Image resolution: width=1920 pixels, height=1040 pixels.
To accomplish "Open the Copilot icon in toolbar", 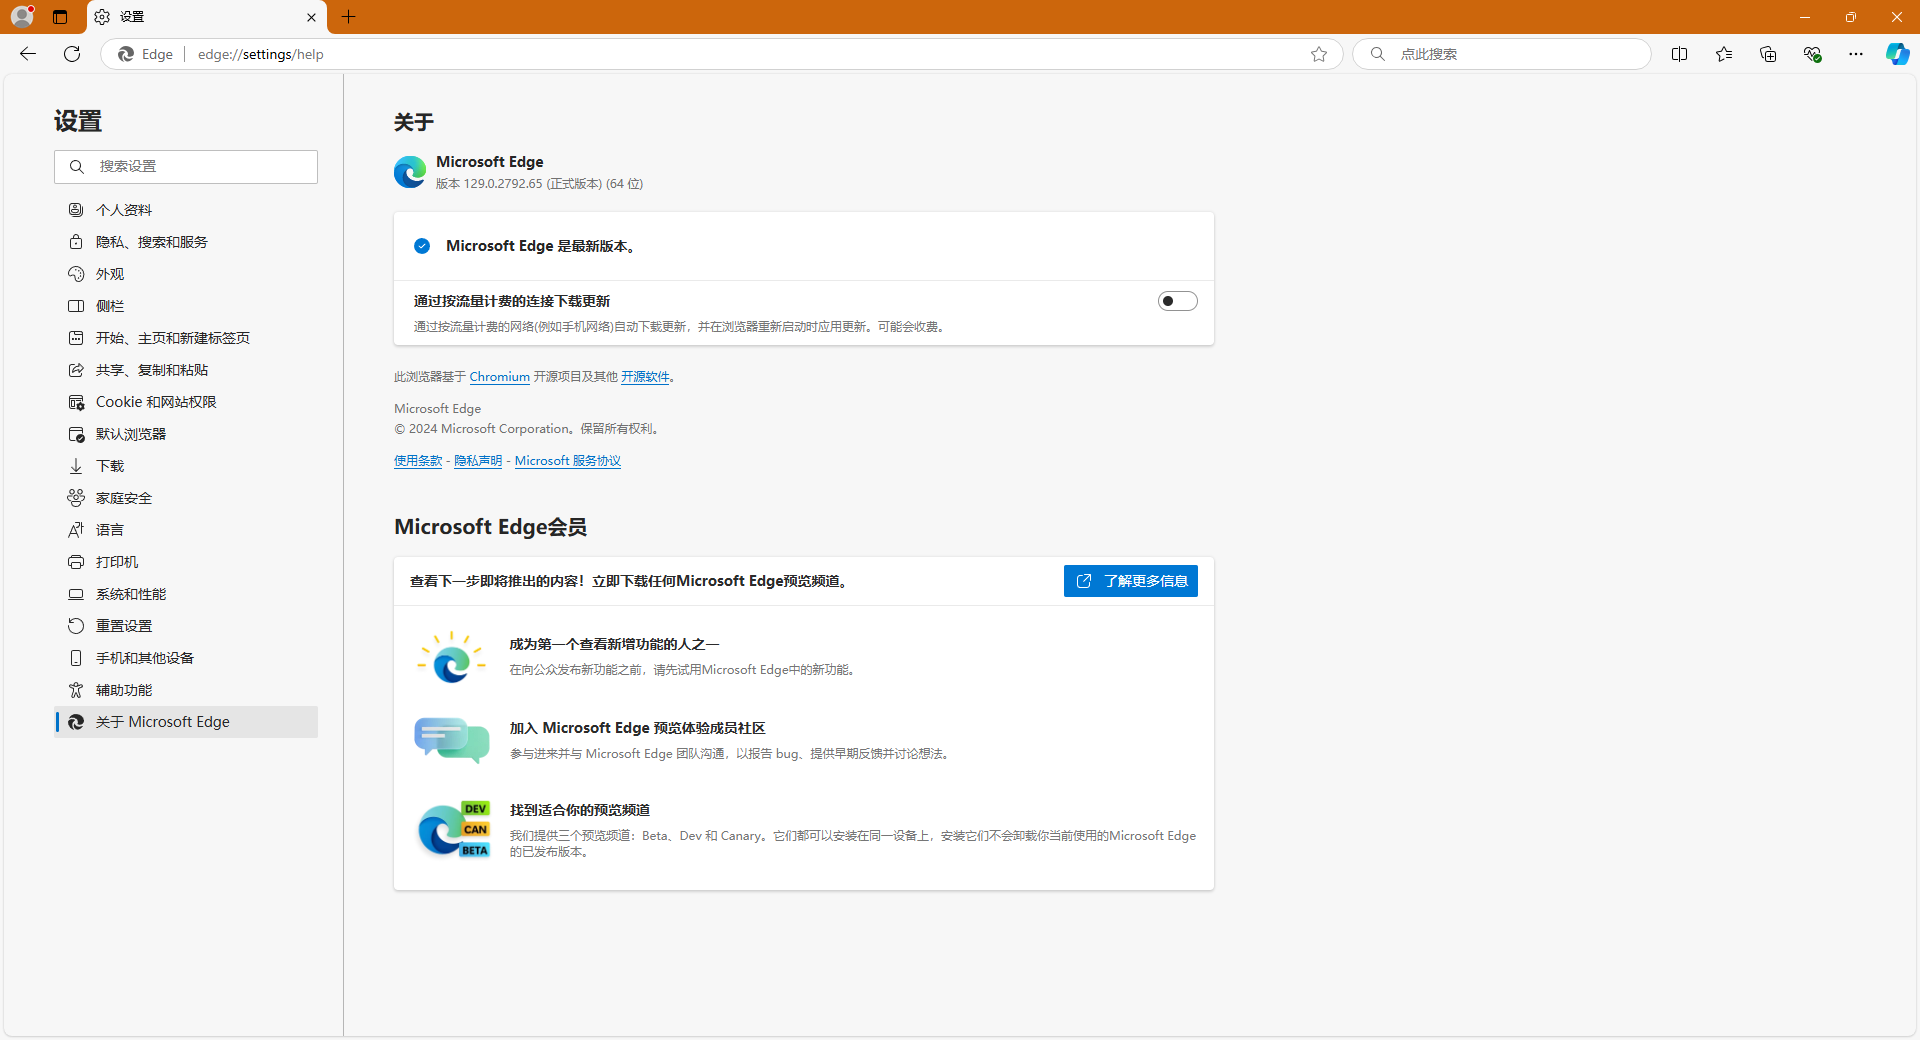I will pyautogui.click(x=1897, y=54).
